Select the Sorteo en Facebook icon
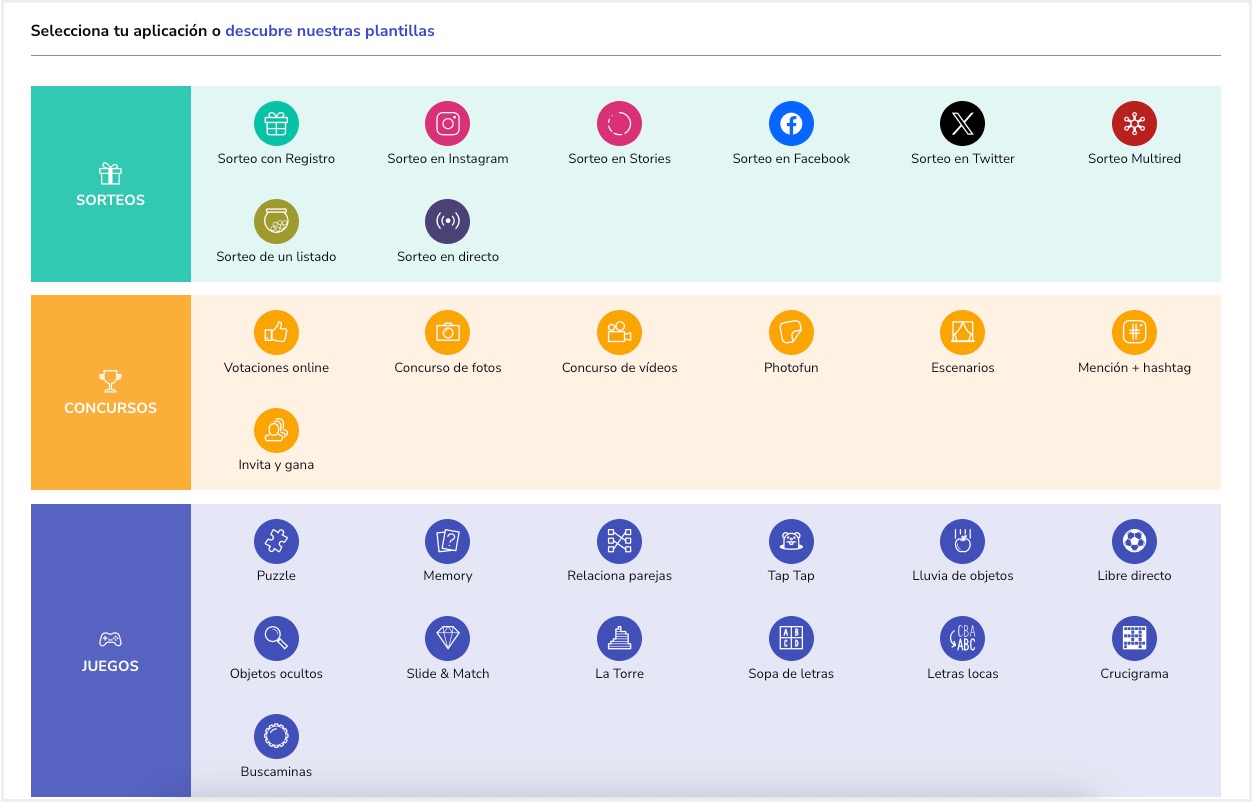This screenshot has width=1252, height=803. point(790,124)
